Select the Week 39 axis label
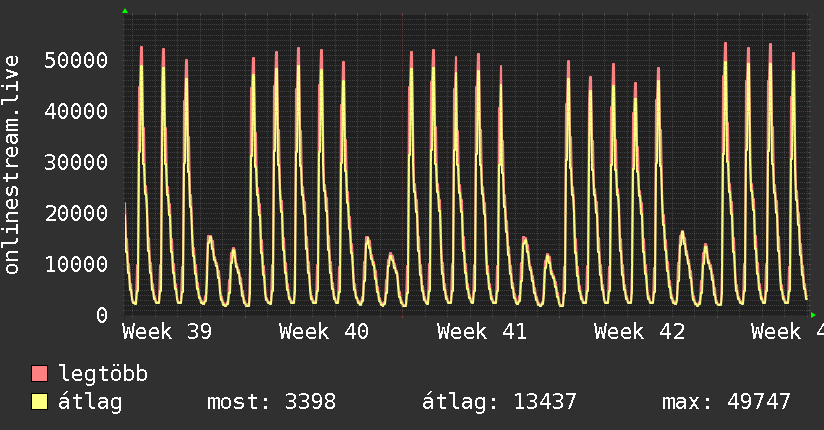The height and width of the screenshot is (430, 824). click(x=167, y=332)
